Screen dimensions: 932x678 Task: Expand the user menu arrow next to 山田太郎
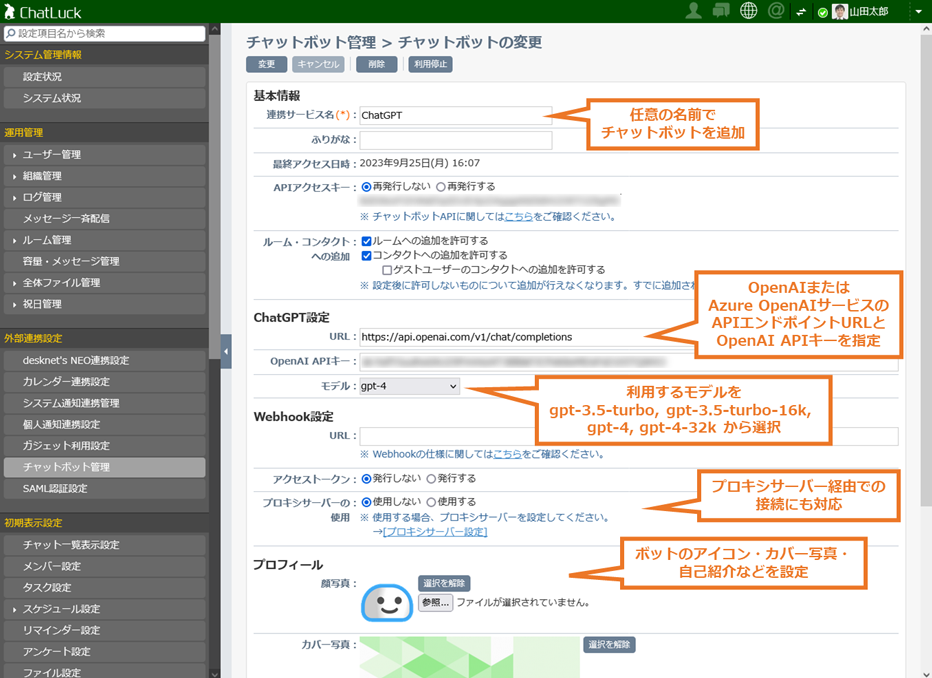click(919, 11)
